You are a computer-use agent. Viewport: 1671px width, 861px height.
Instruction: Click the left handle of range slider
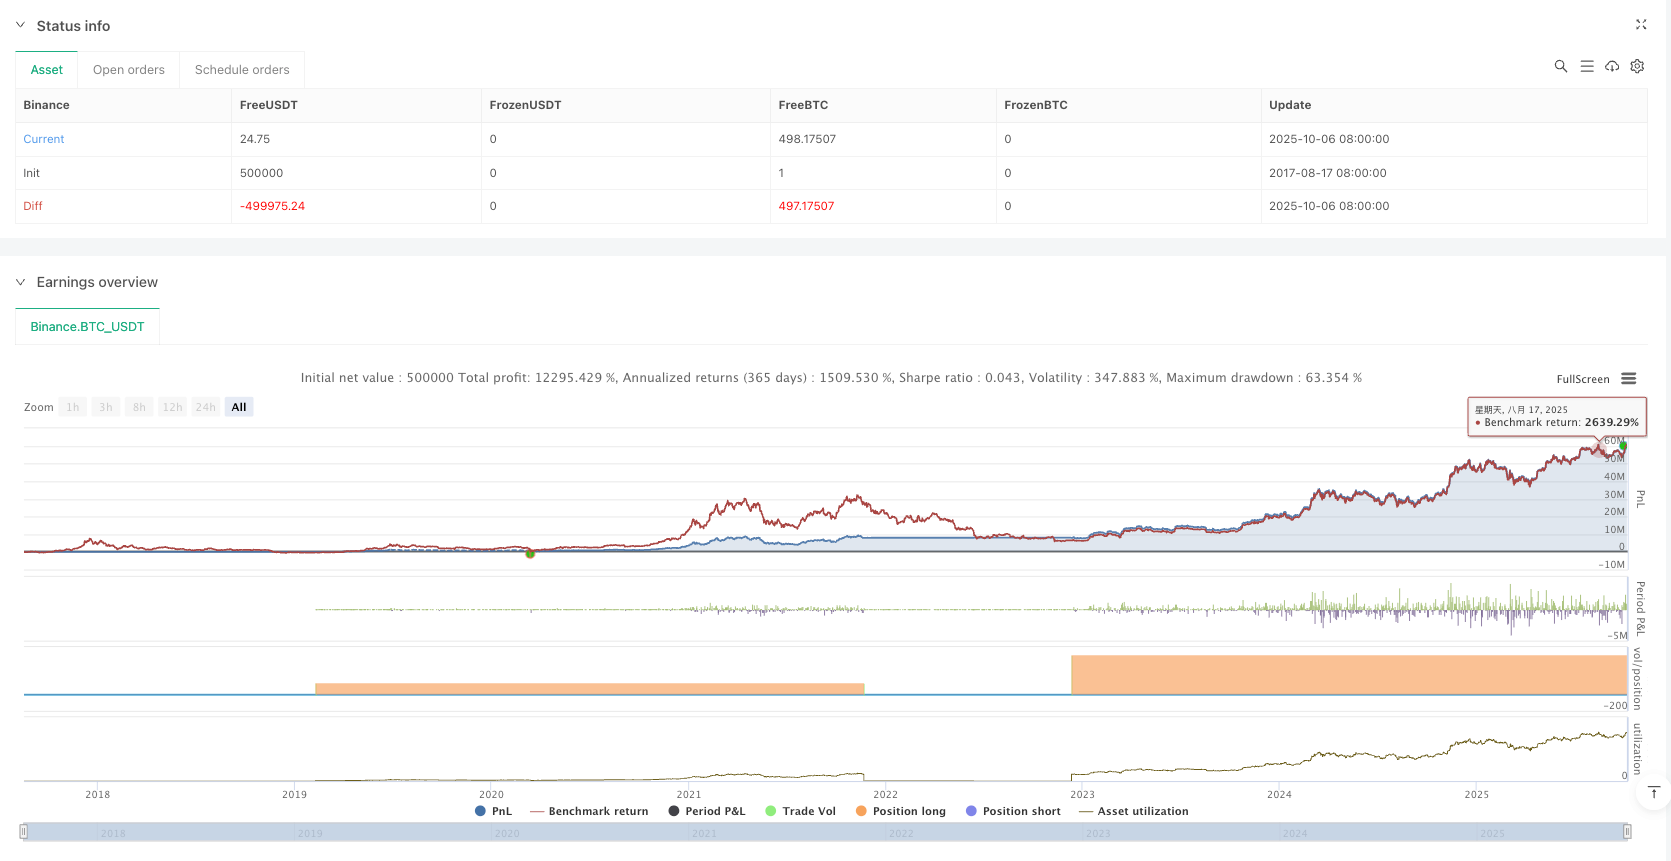[x=24, y=832]
